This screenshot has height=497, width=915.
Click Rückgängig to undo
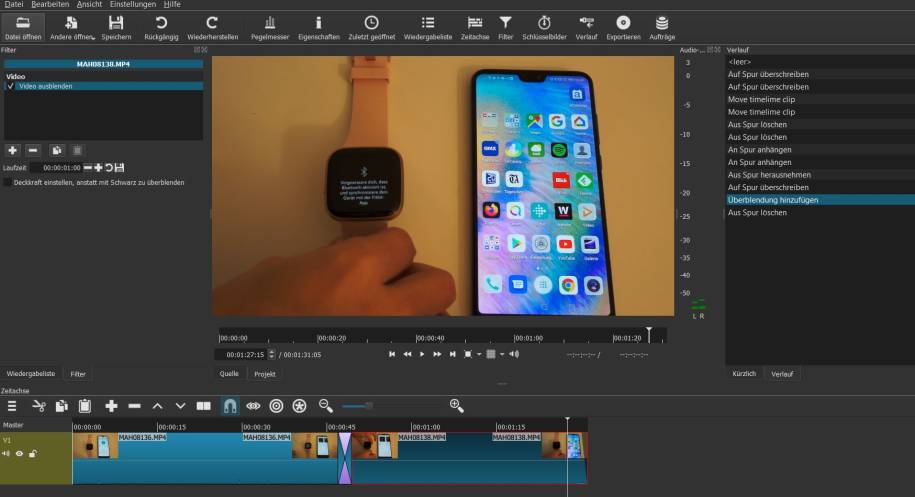pos(161,27)
